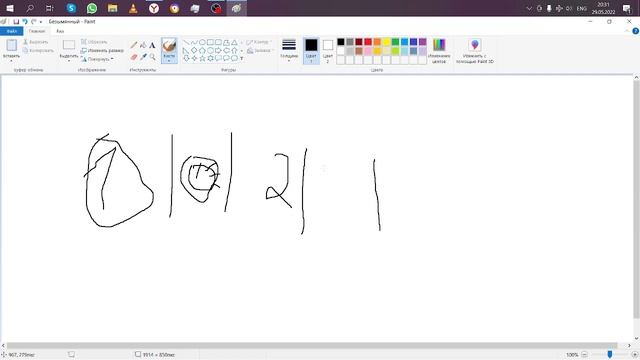This screenshot has height=360, width=640.
Task: Select the Color picker eyedropper tool
Action: pyautogui.click(x=143, y=57)
